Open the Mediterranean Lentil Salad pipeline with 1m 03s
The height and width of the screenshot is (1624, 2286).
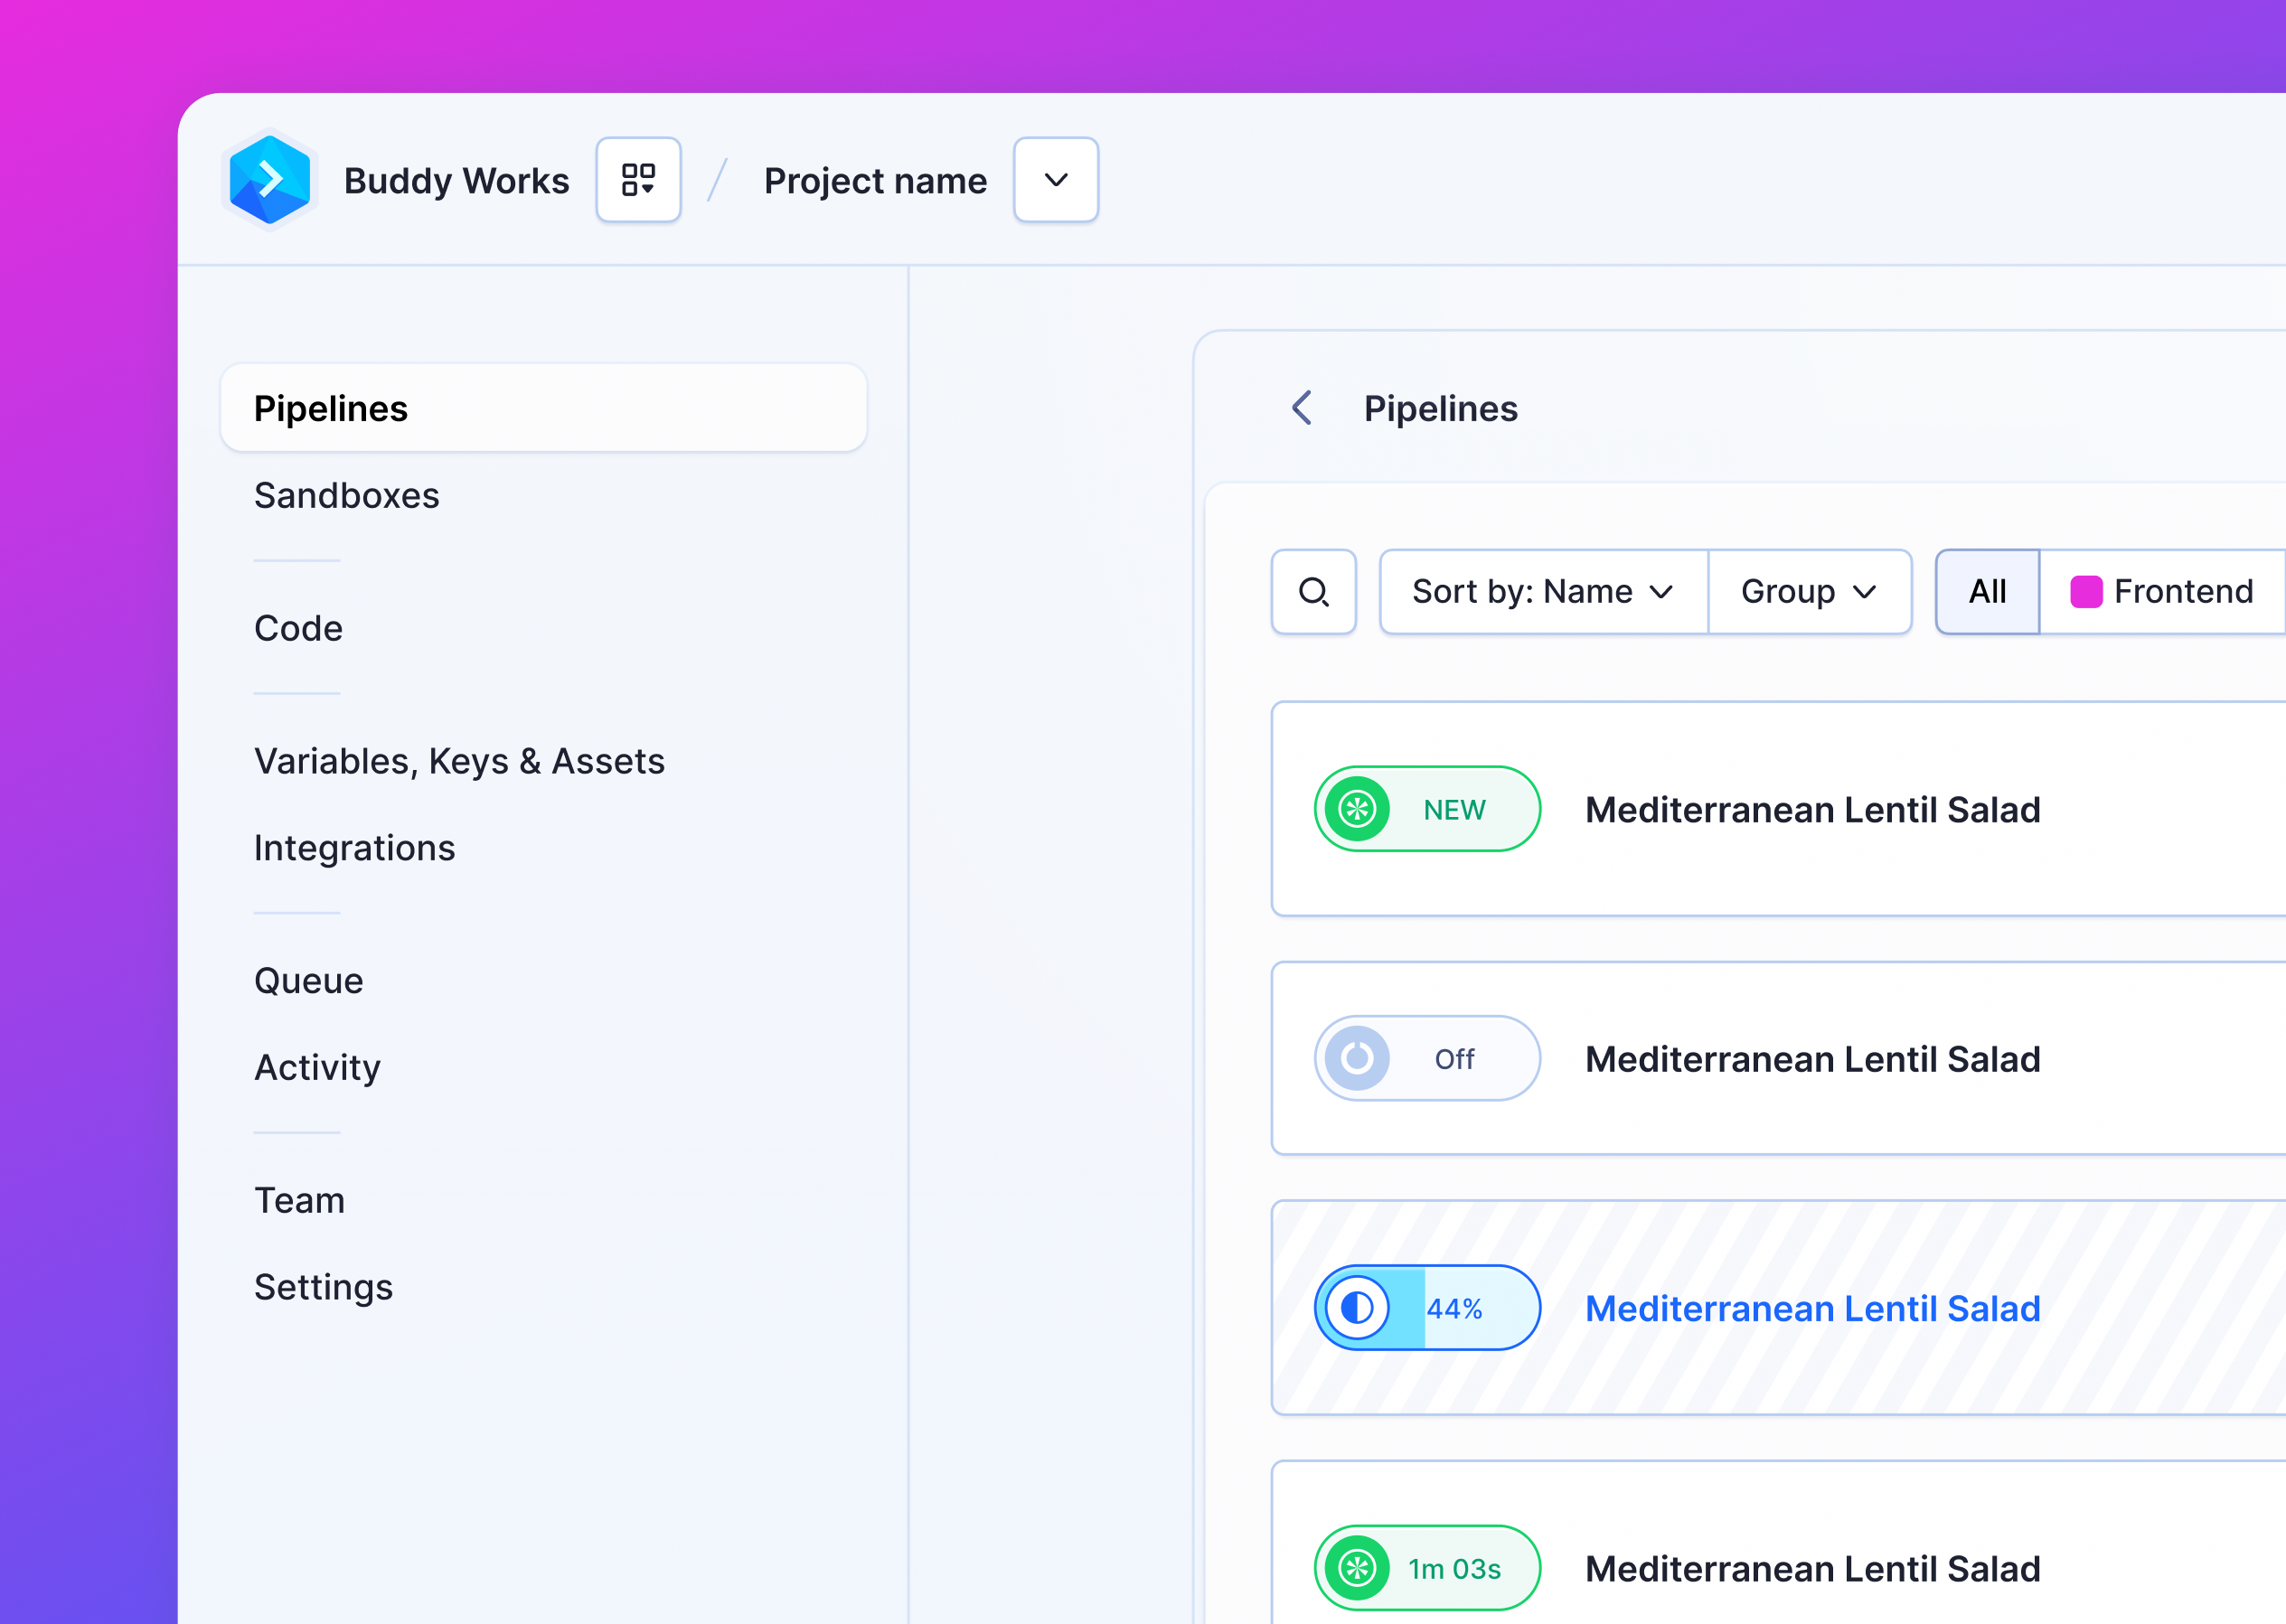(1812, 1569)
